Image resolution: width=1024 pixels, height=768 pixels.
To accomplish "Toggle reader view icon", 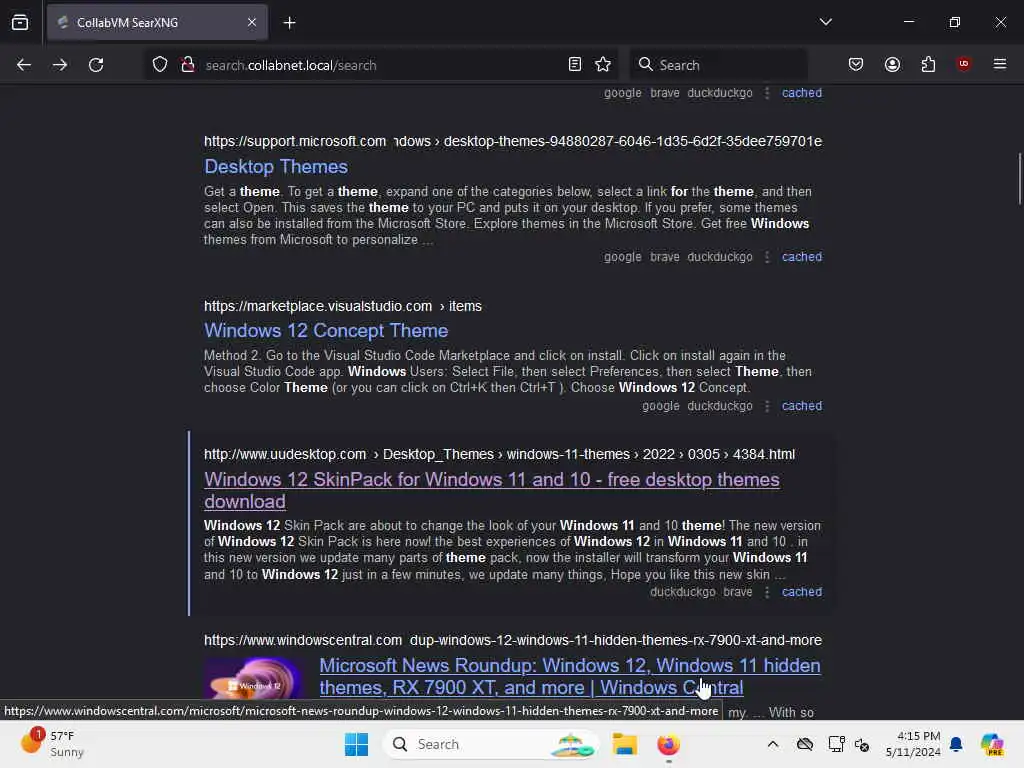I will click(x=575, y=65).
